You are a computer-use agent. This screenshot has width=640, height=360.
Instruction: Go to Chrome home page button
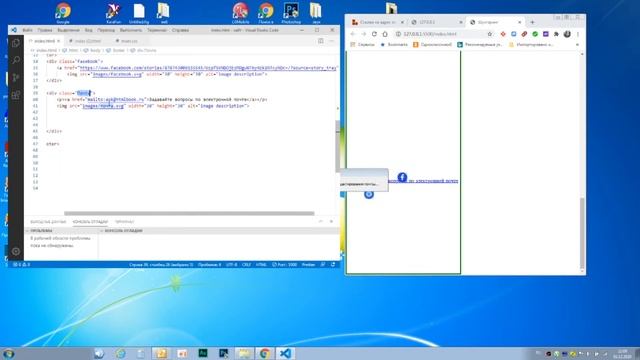pyautogui.click(x=385, y=34)
